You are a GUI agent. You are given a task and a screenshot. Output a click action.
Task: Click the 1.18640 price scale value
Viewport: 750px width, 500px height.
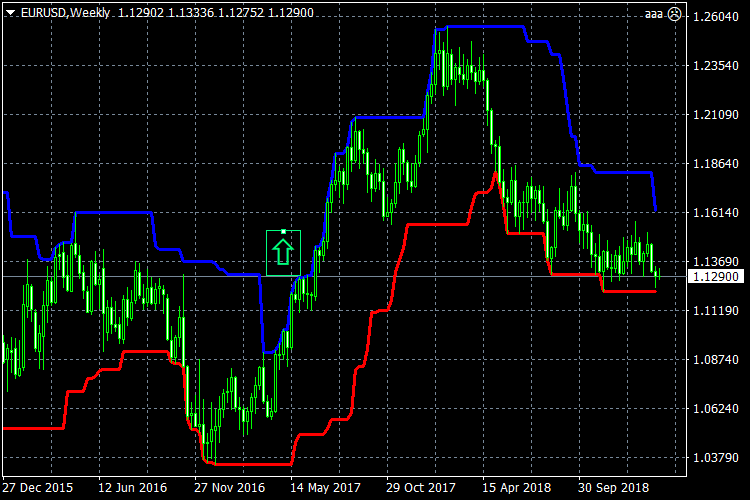coord(715,163)
